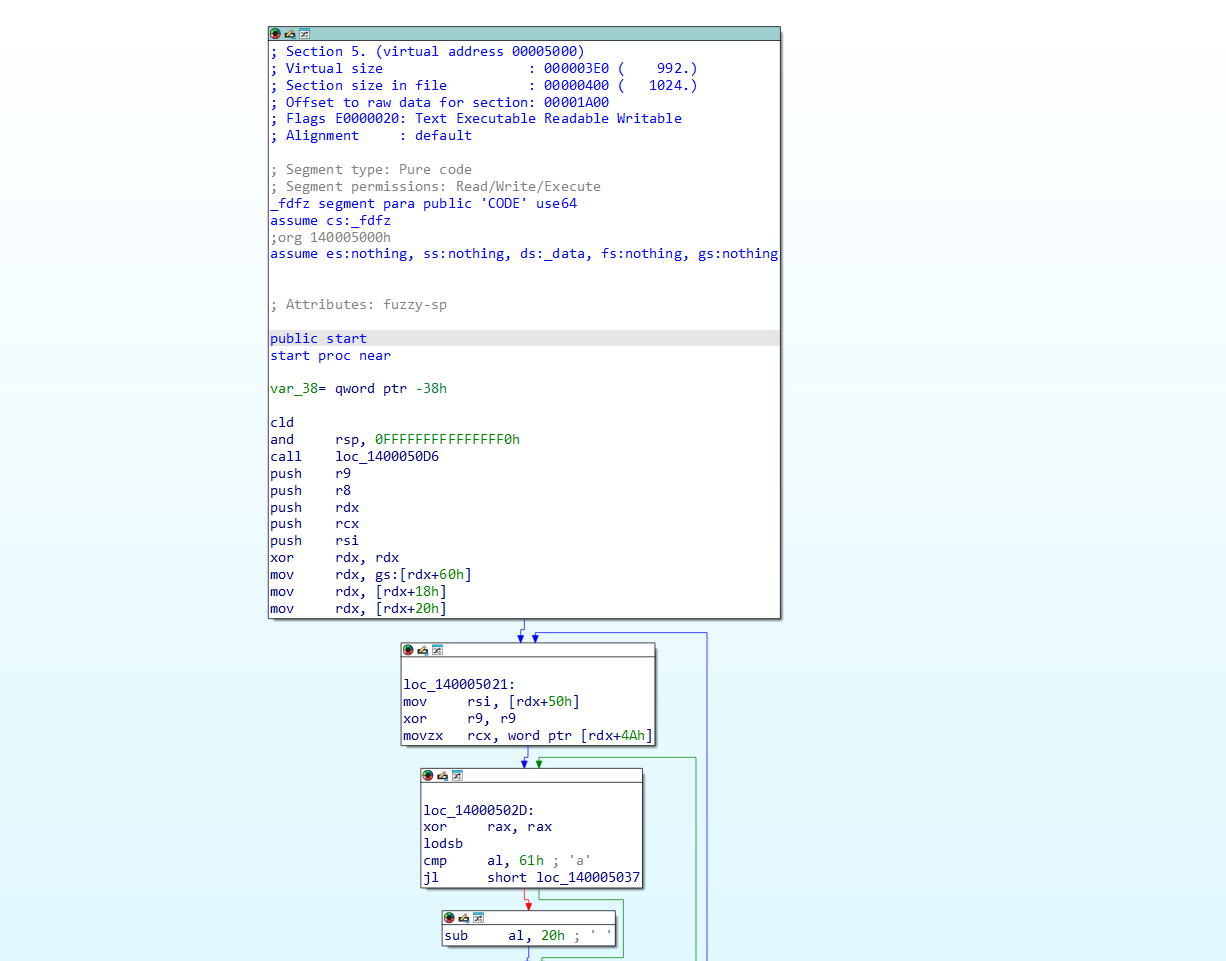Click the 'Section size in file' comment line
This screenshot has height=961, width=1226.
[484, 85]
